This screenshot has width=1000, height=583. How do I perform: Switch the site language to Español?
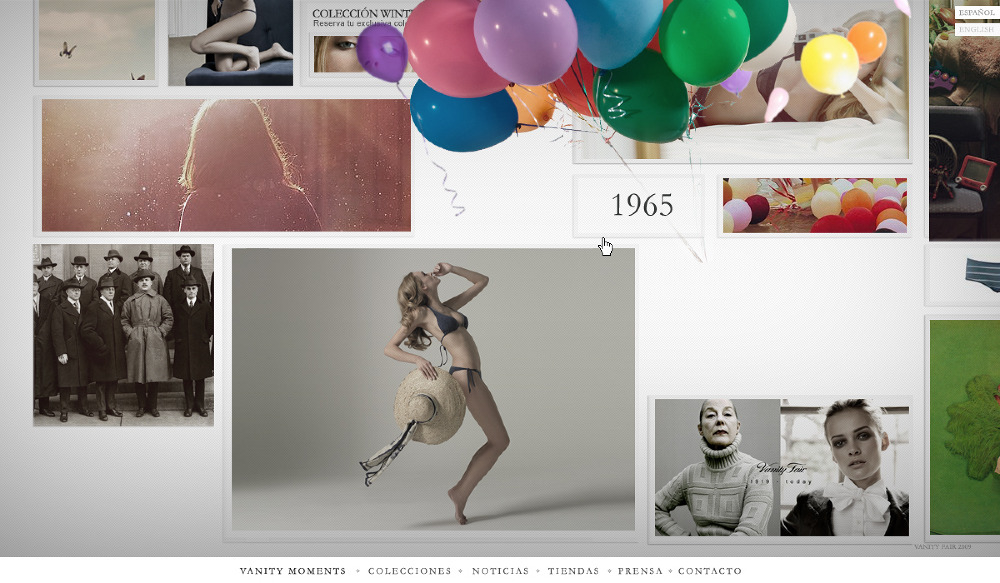pos(975,13)
